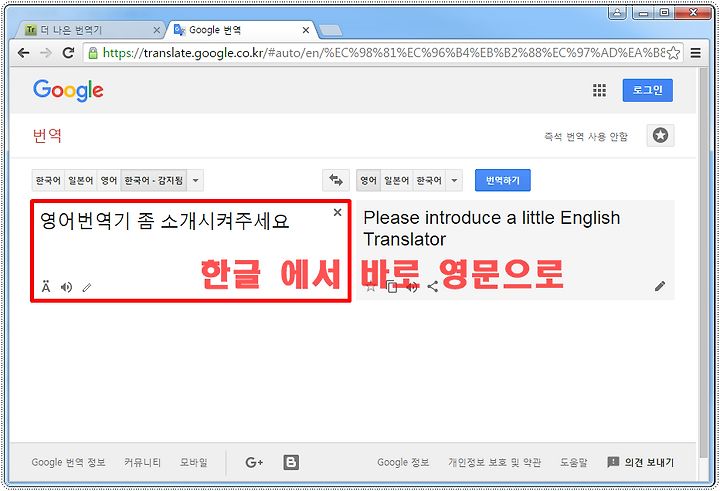Expand source language dropdown arrow

pos(195,181)
